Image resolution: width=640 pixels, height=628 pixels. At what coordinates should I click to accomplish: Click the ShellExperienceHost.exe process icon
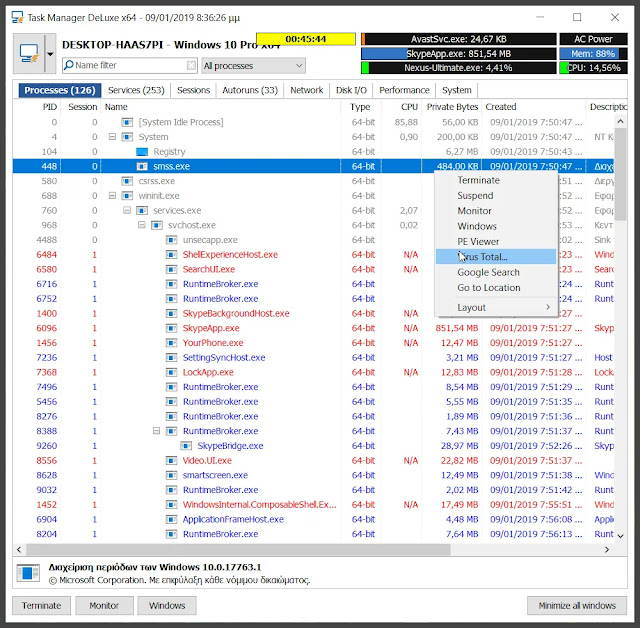point(171,255)
